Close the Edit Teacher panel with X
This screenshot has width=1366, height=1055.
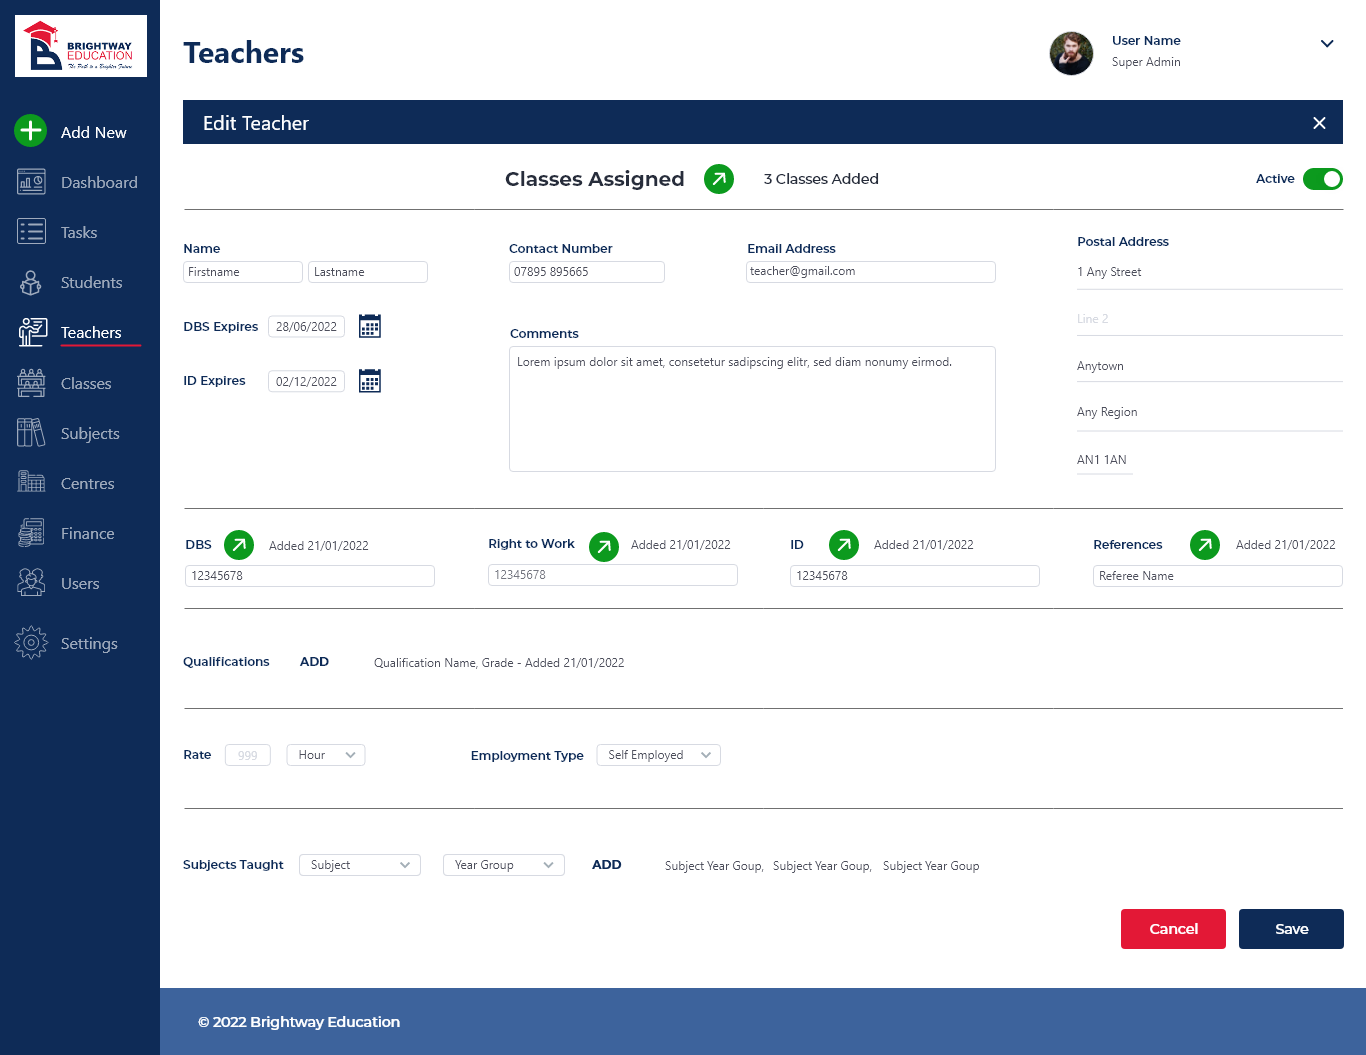[1319, 123]
